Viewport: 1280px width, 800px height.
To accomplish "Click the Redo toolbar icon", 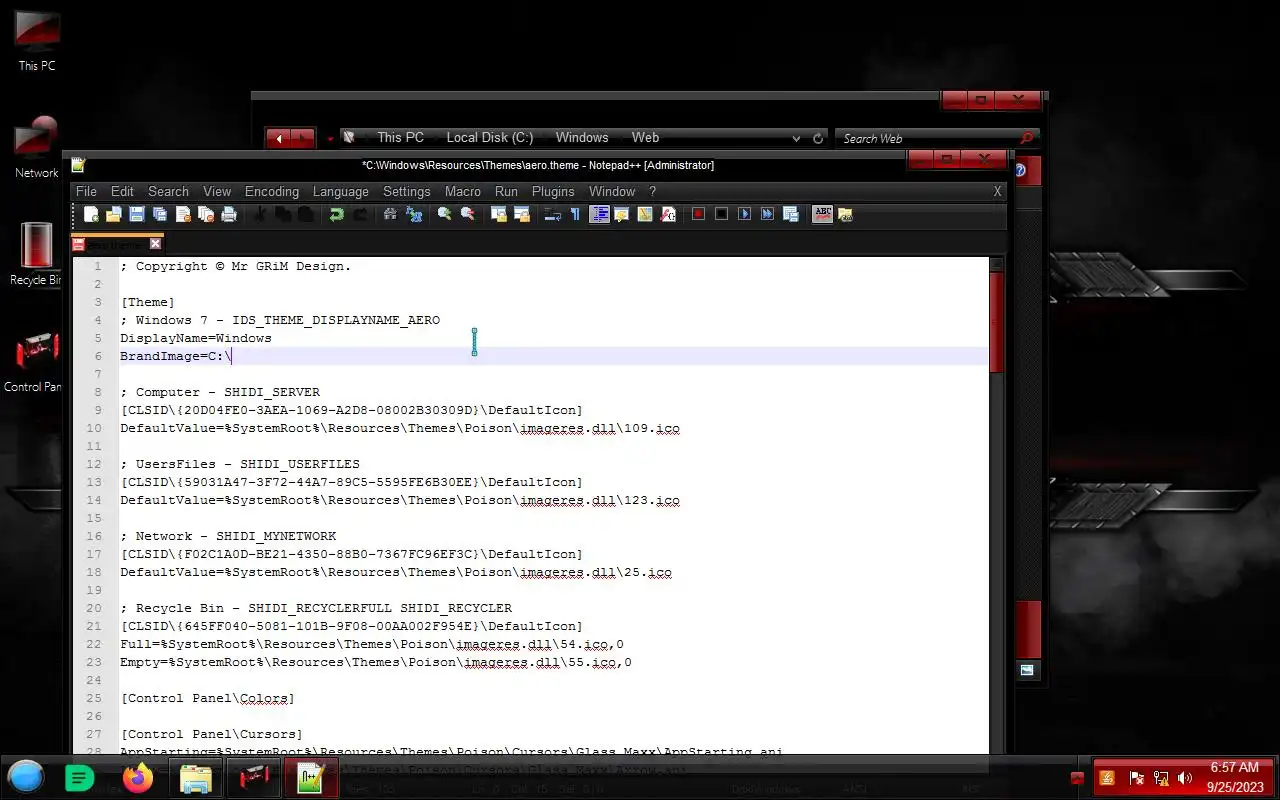I will [360, 214].
